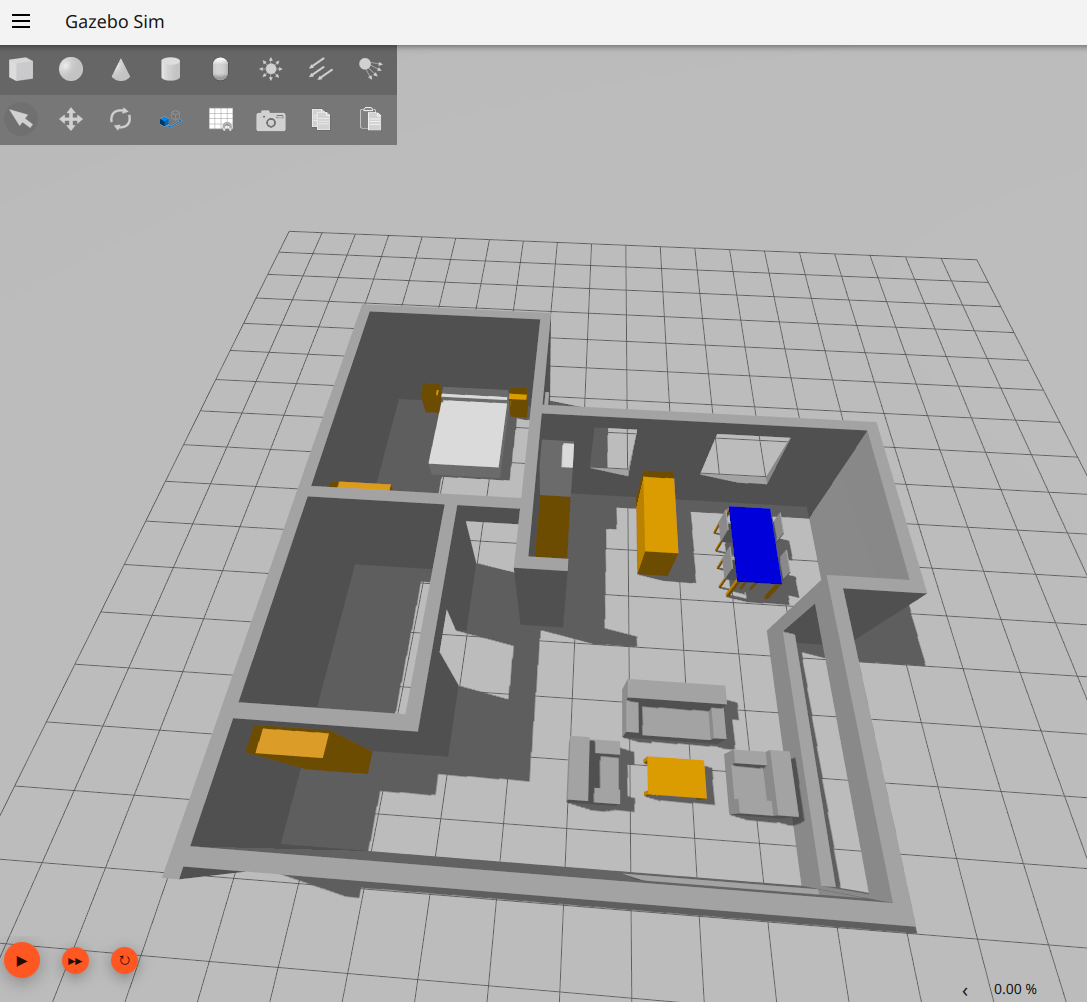Add a directional light
The height and width of the screenshot is (1002, 1087).
tap(320, 69)
